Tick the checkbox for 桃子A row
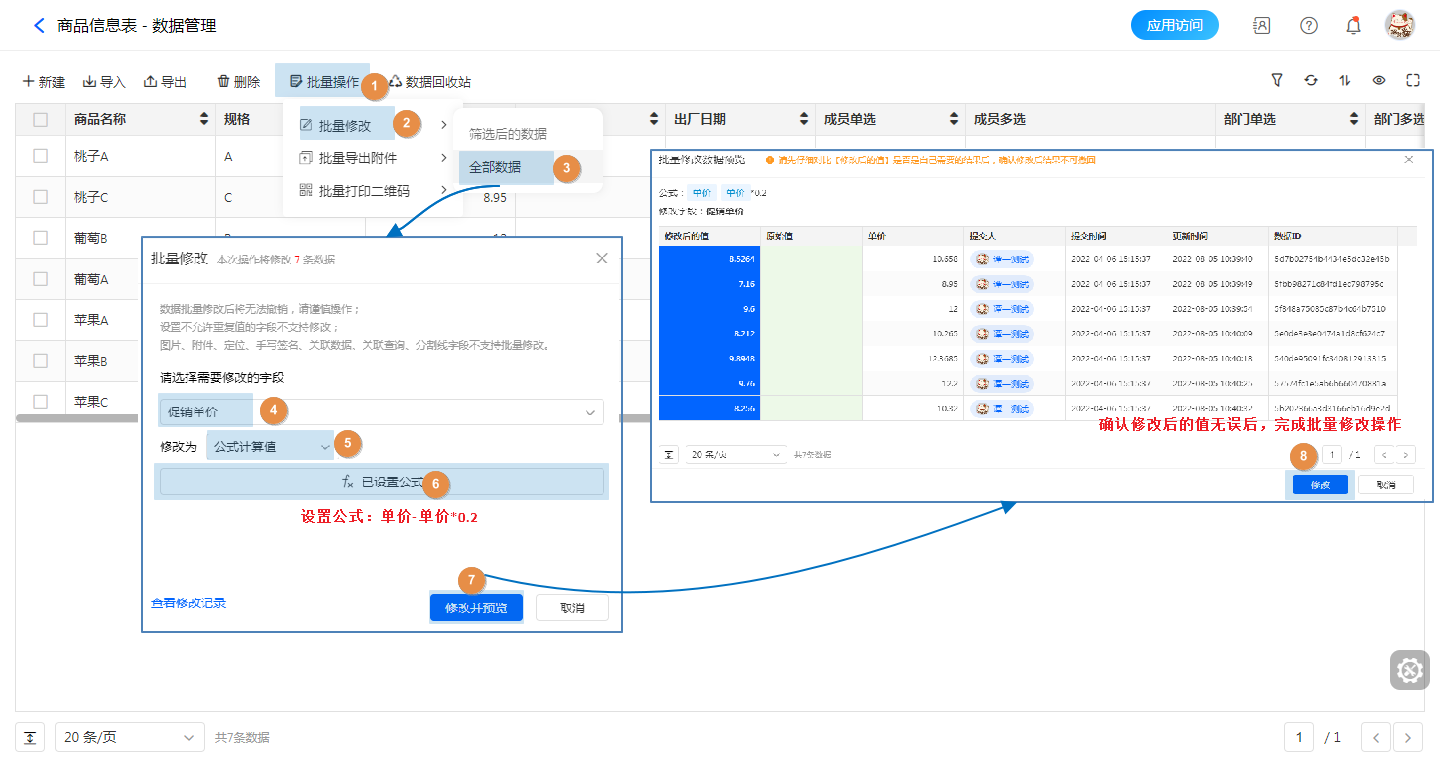Image resolution: width=1440 pixels, height=757 pixels. pos(41,156)
